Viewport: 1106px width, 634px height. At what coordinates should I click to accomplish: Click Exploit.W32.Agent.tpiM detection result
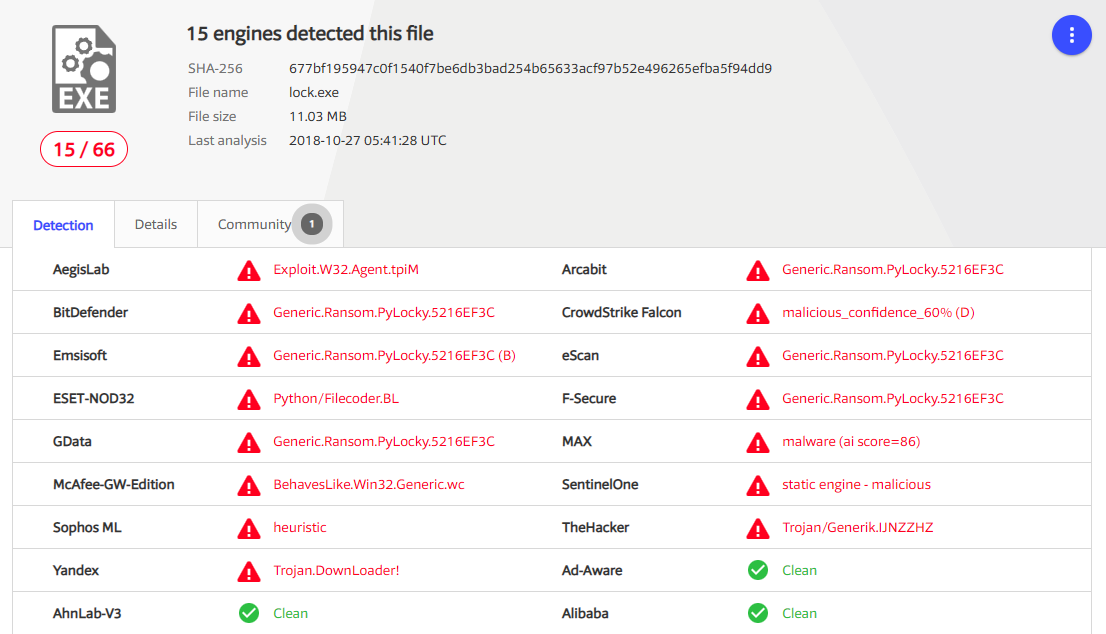[x=346, y=269]
